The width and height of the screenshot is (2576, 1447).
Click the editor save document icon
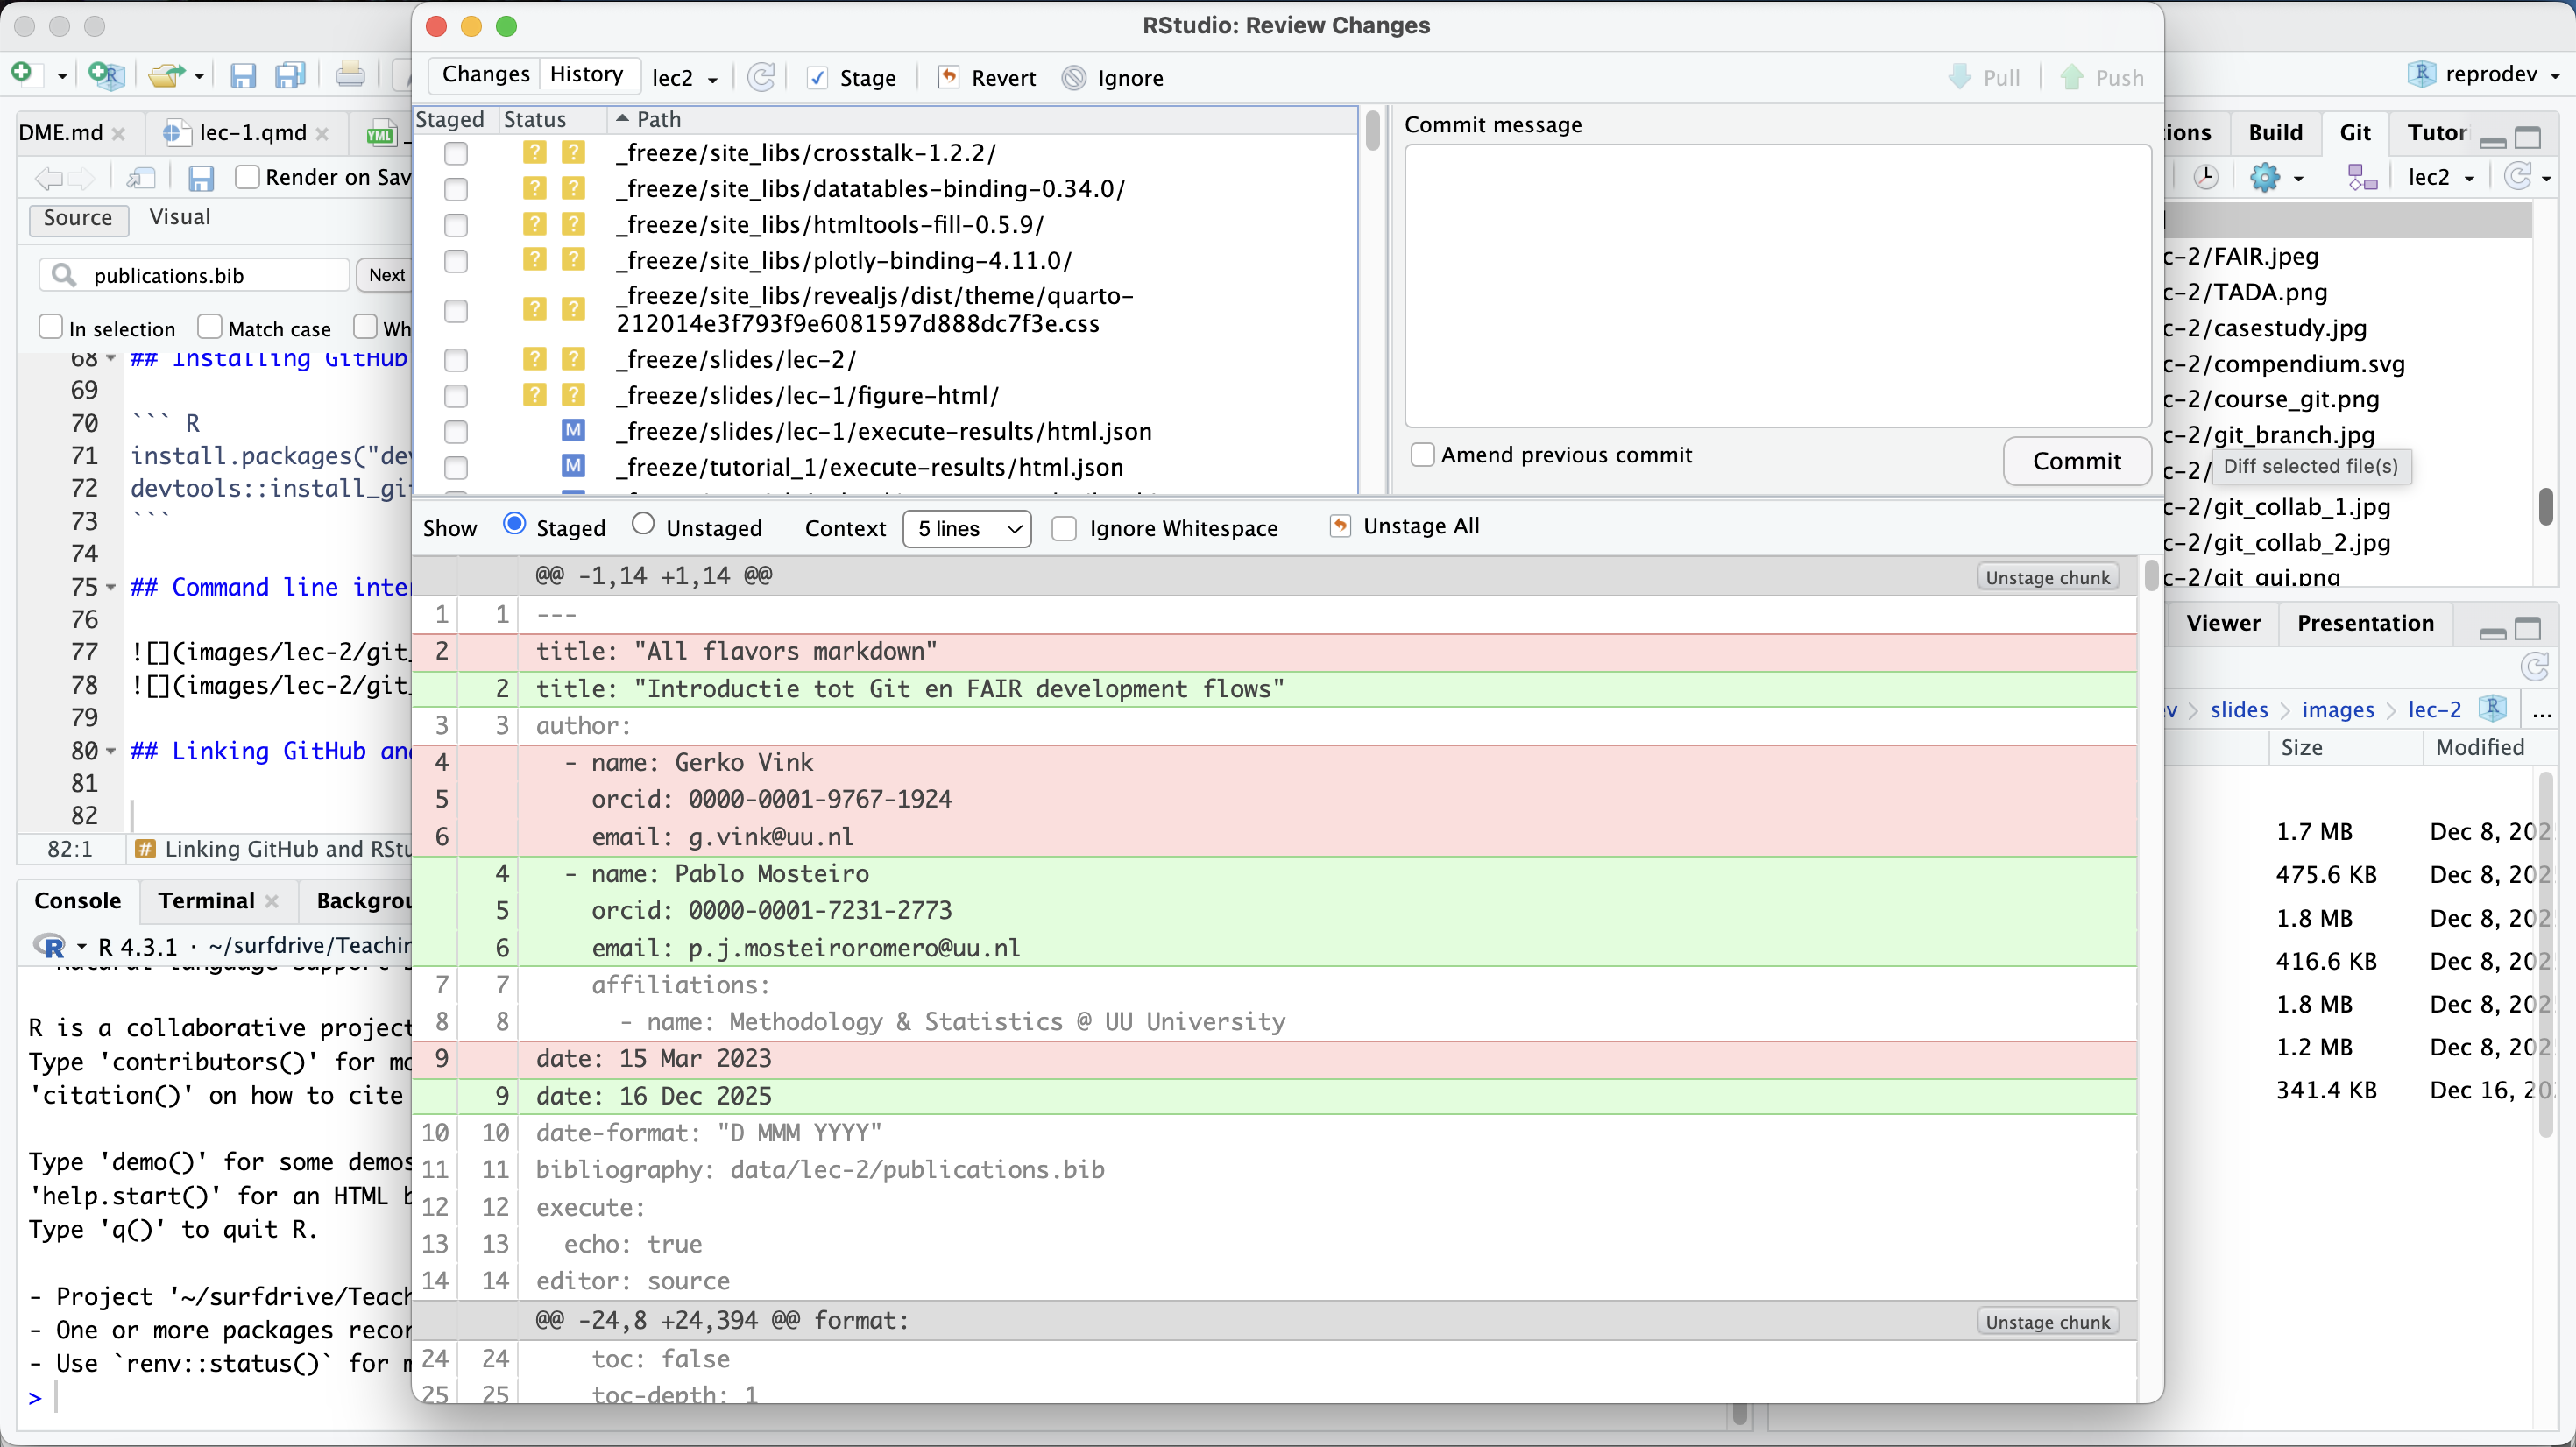pyautogui.click(x=201, y=178)
